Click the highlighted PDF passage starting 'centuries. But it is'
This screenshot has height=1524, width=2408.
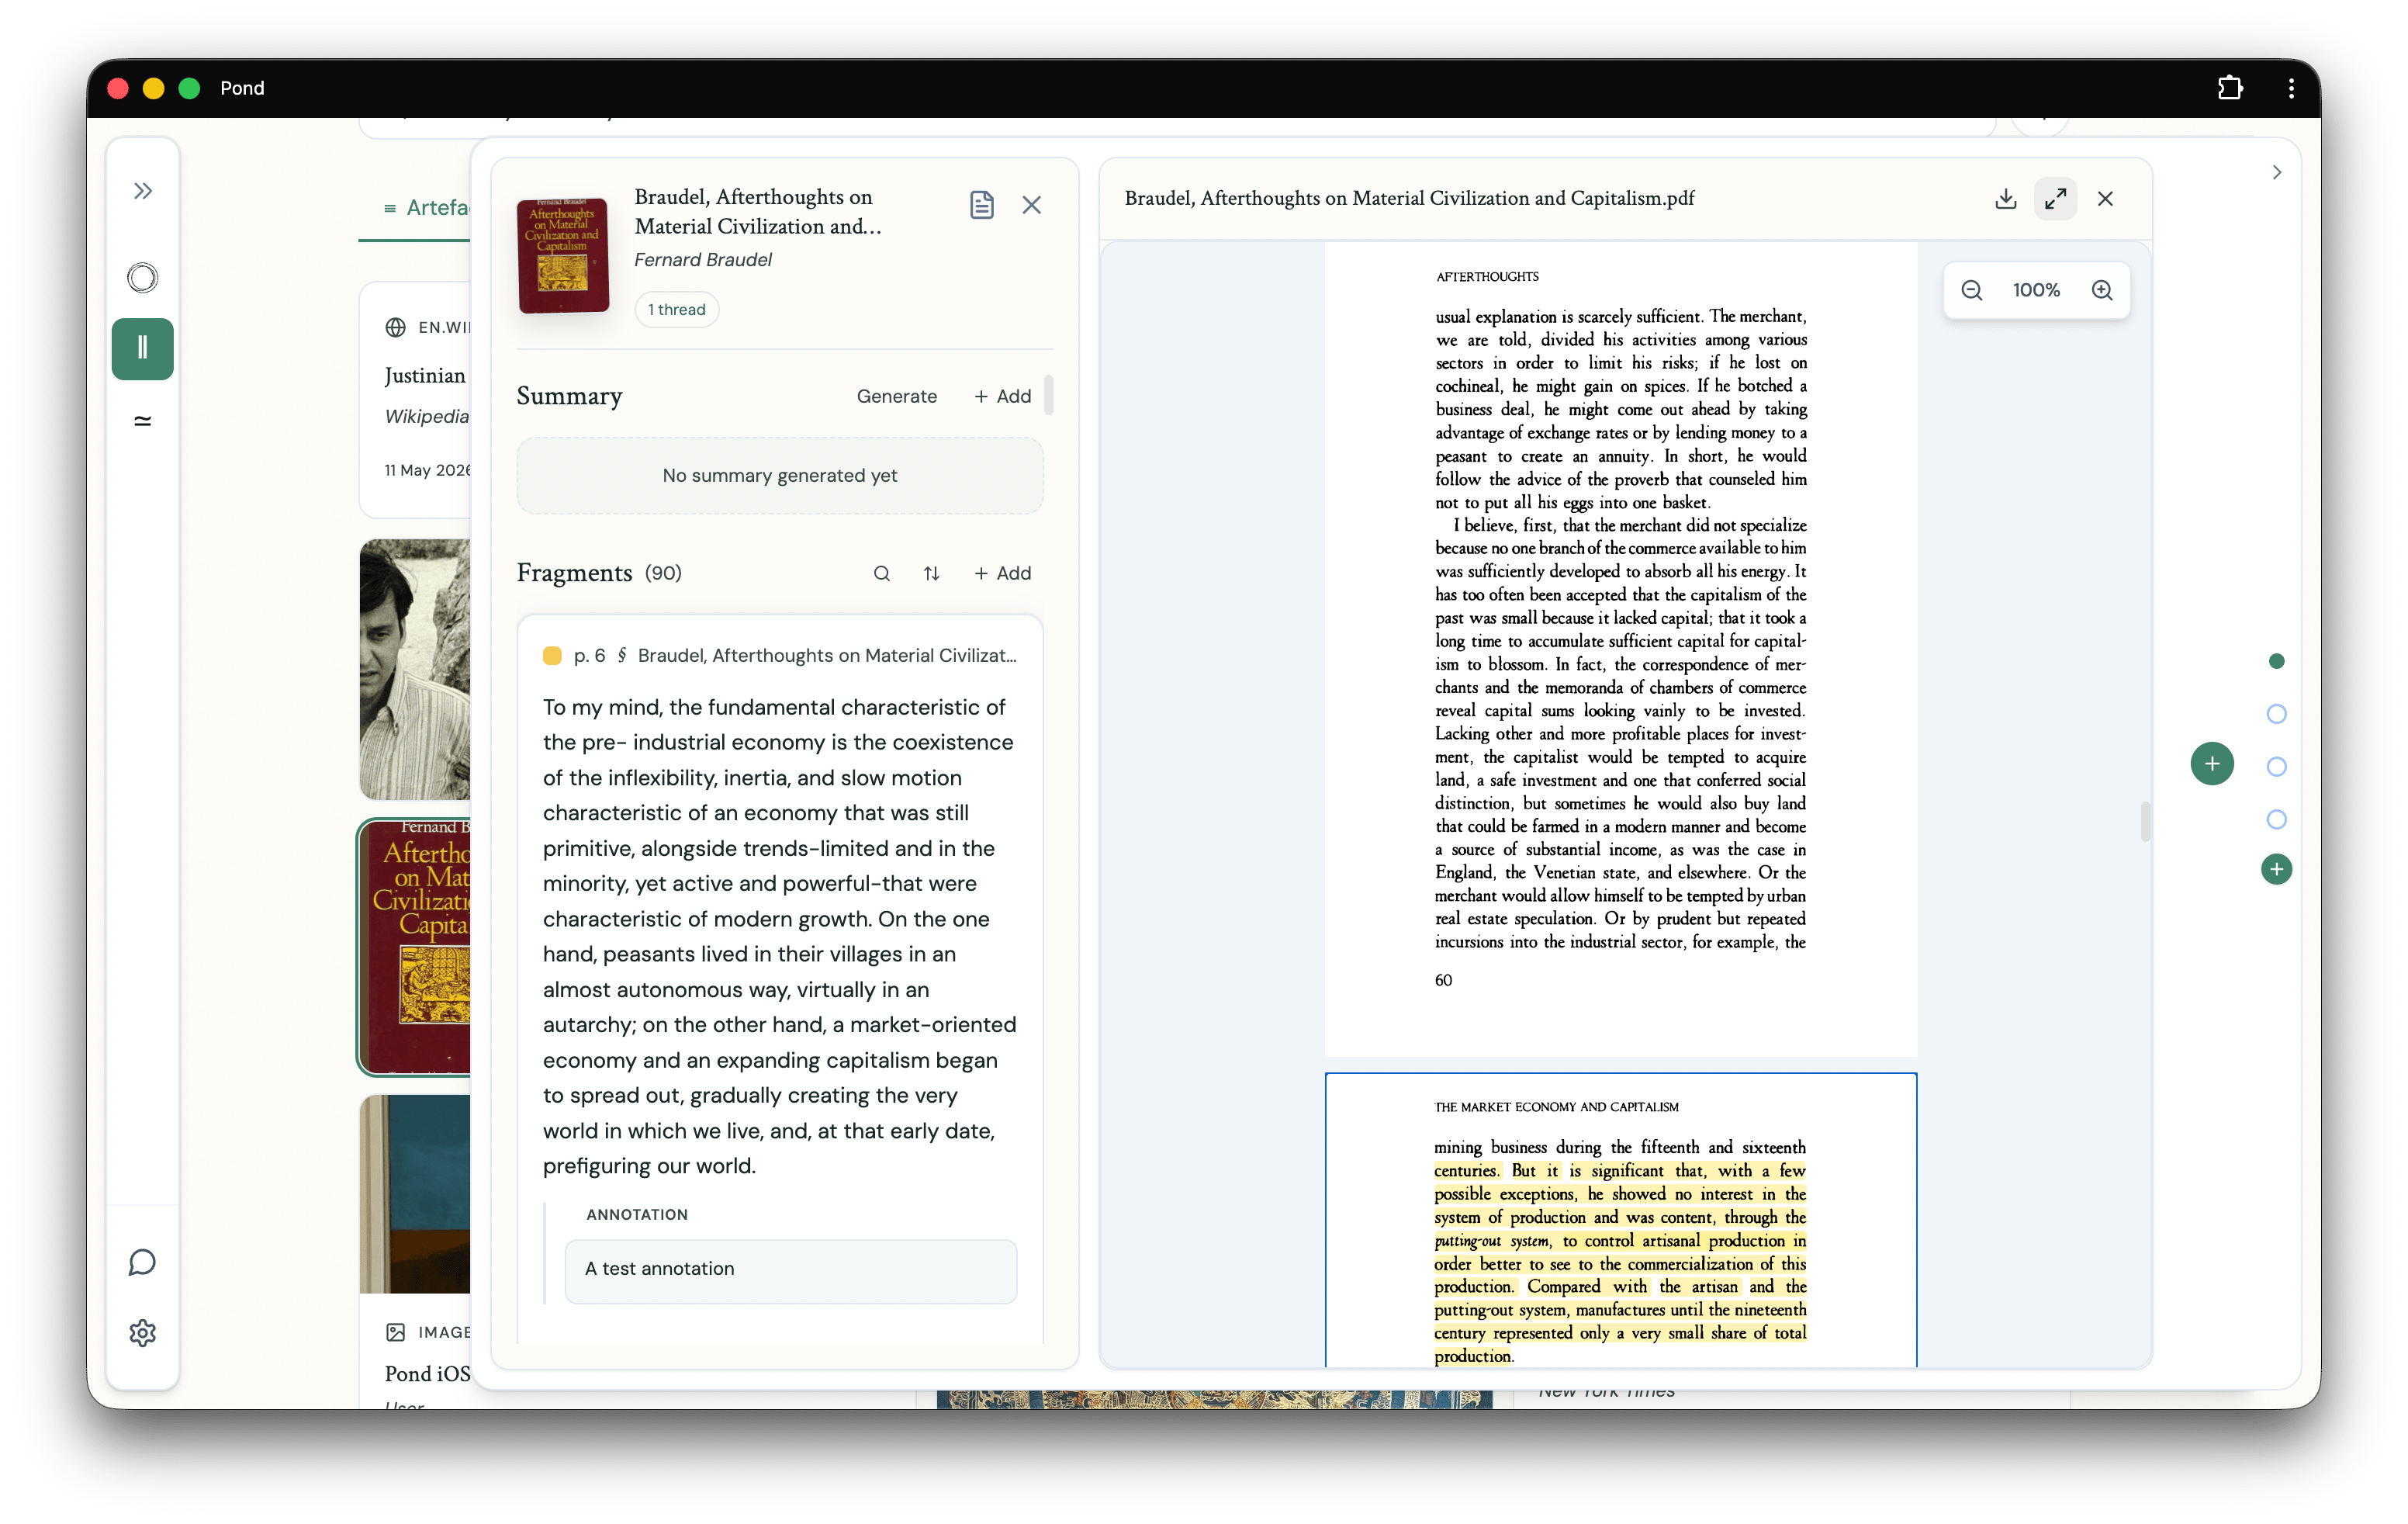[1620, 1263]
